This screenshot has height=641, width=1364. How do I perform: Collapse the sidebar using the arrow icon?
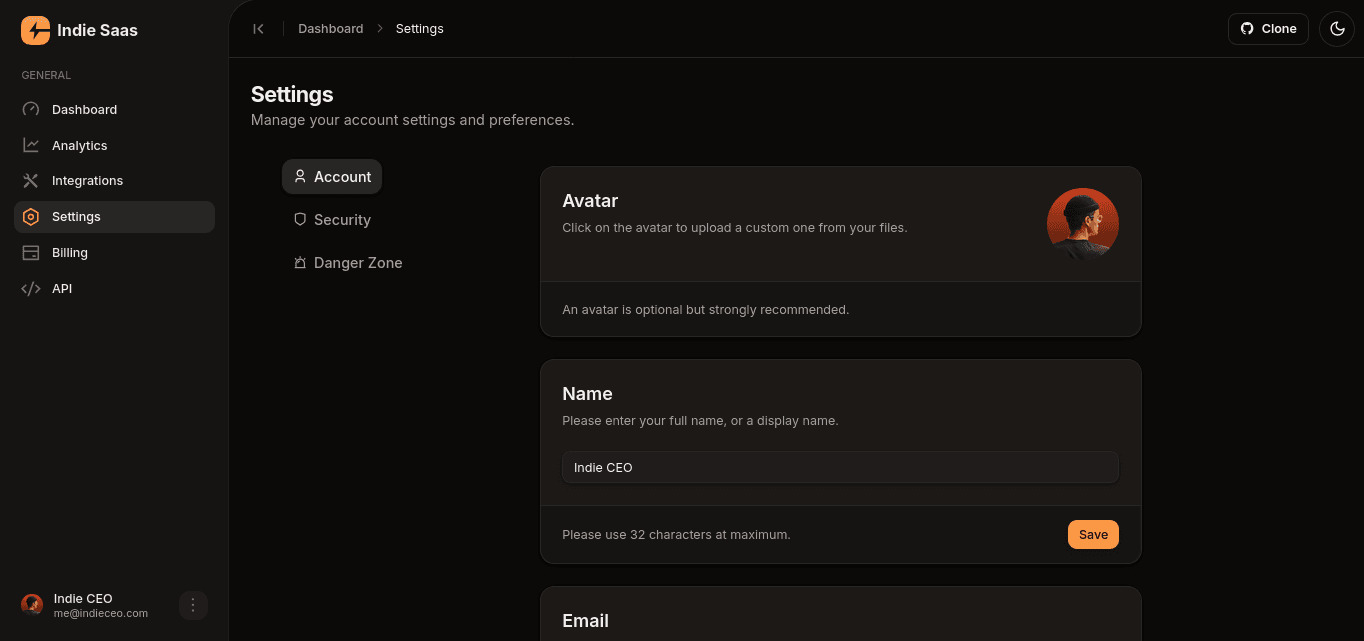258,28
